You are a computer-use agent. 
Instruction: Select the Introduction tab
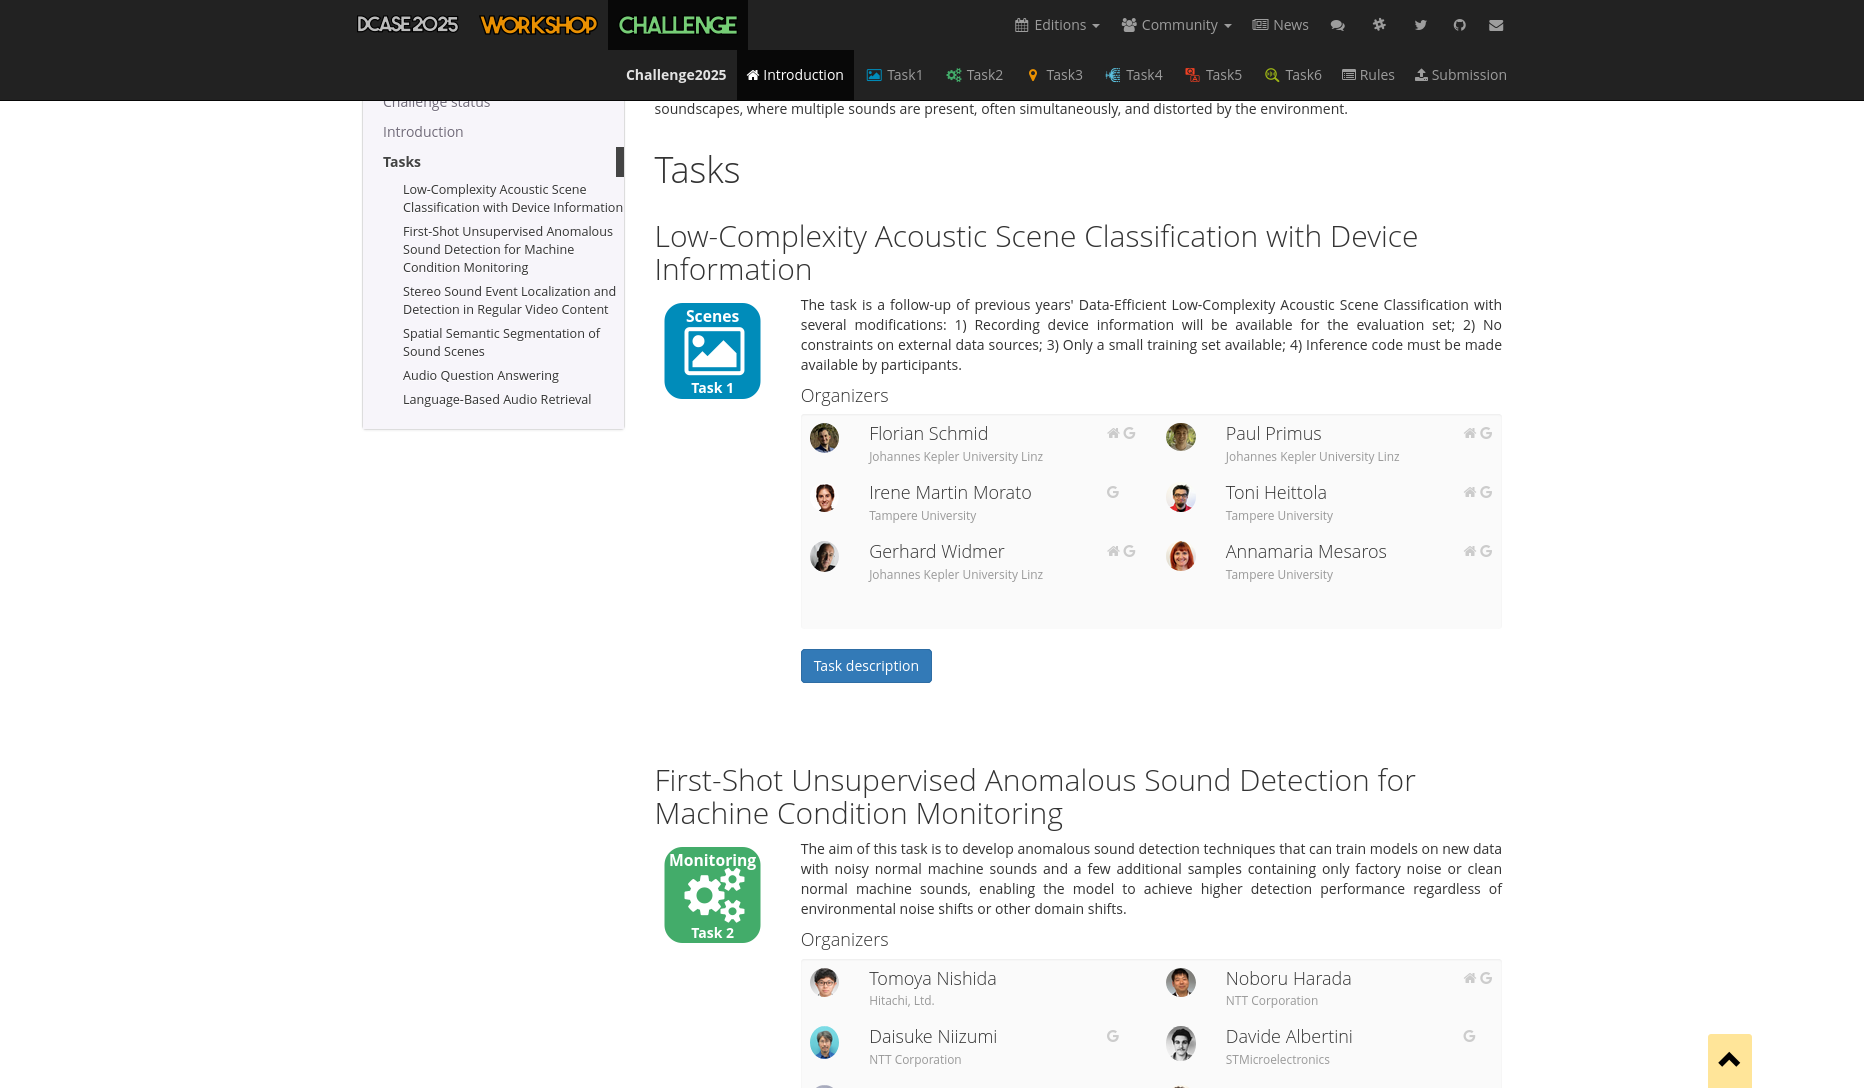click(795, 75)
